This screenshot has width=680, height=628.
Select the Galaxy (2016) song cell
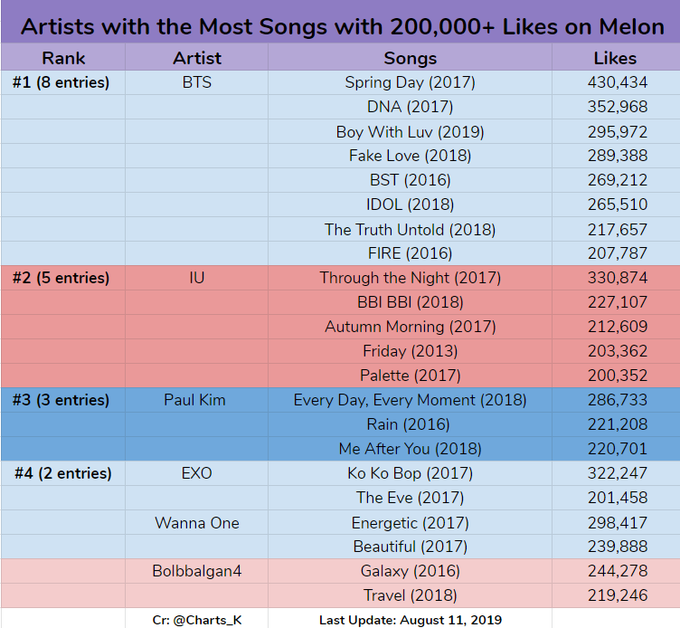pyautogui.click(x=410, y=571)
